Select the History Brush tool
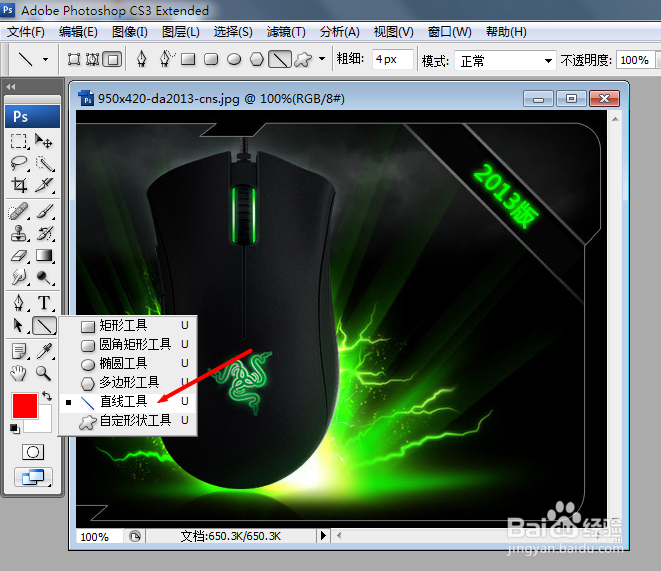661x571 pixels. [x=44, y=233]
